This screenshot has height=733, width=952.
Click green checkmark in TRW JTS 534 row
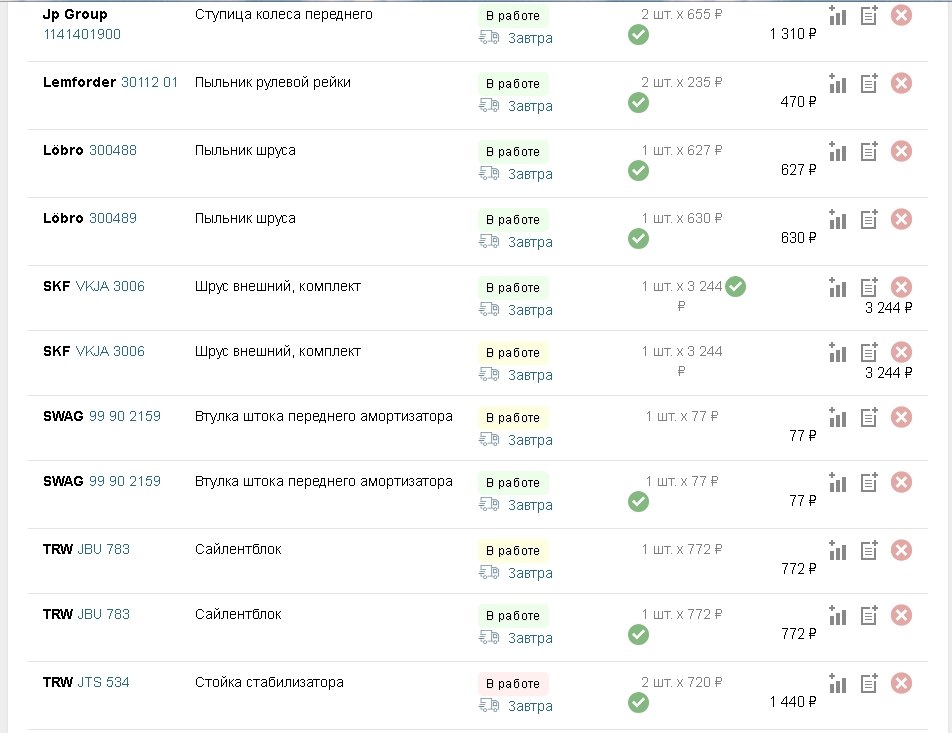[638, 703]
